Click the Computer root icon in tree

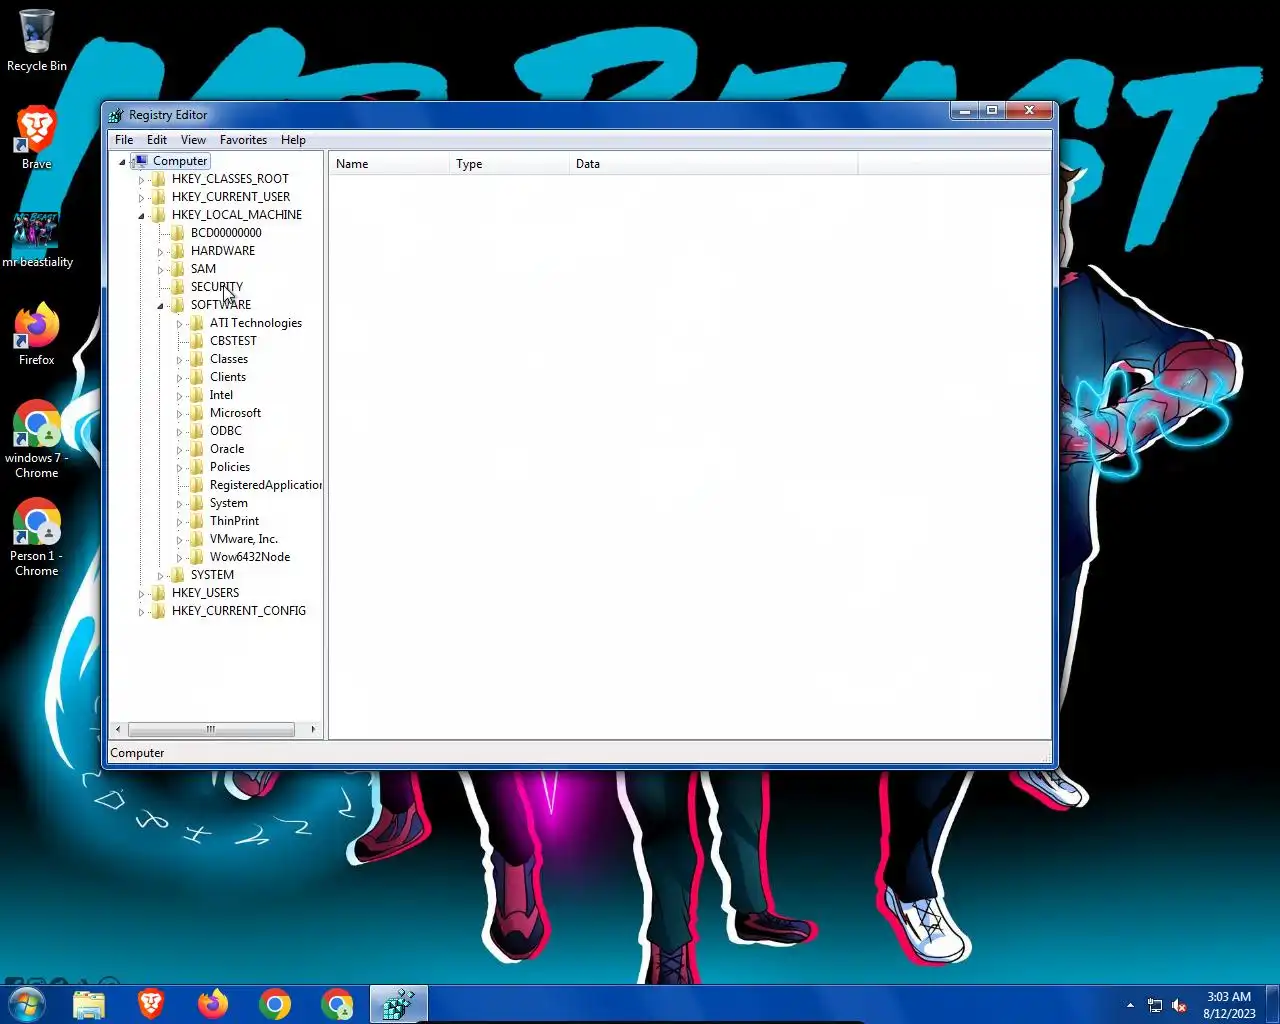(141, 161)
